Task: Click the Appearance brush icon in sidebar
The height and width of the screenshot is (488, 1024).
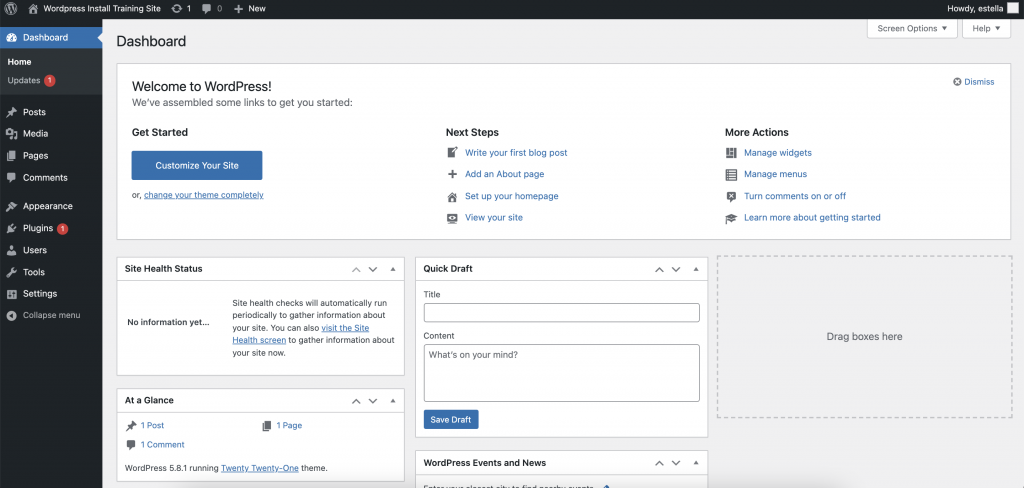Action: tap(11, 206)
